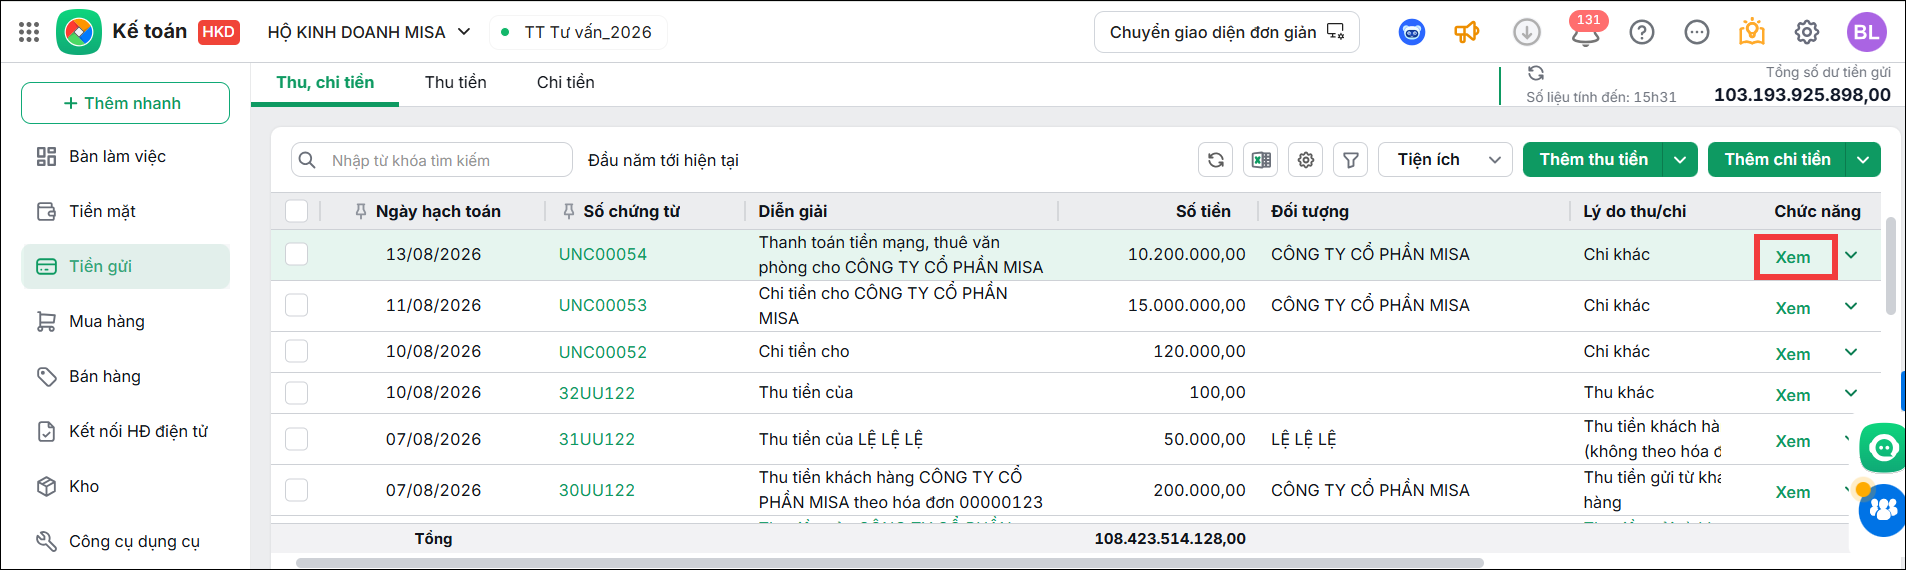Click the MISA Kế toán logo icon
The width and height of the screenshot is (1906, 570).
(79, 32)
